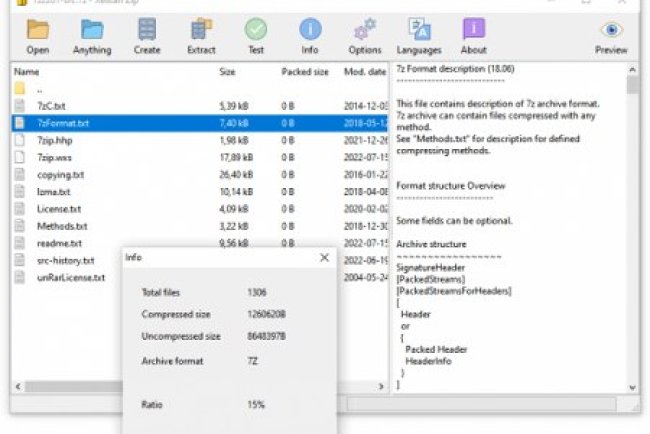This screenshot has width=650, height=434.
Task: Click the 17,89 kB size value
Action: pos(236,158)
